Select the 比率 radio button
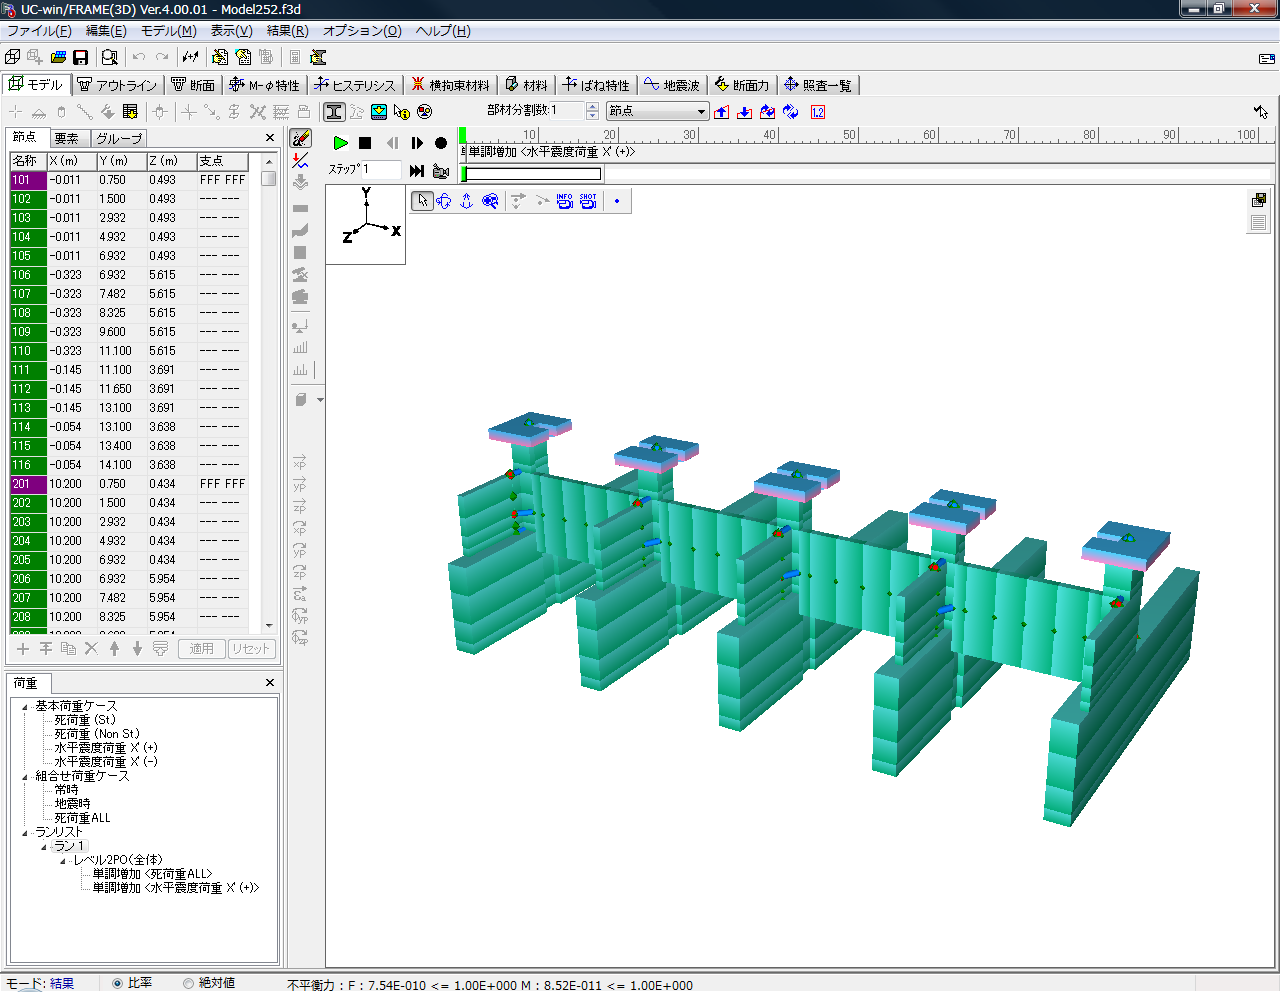 point(118,983)
